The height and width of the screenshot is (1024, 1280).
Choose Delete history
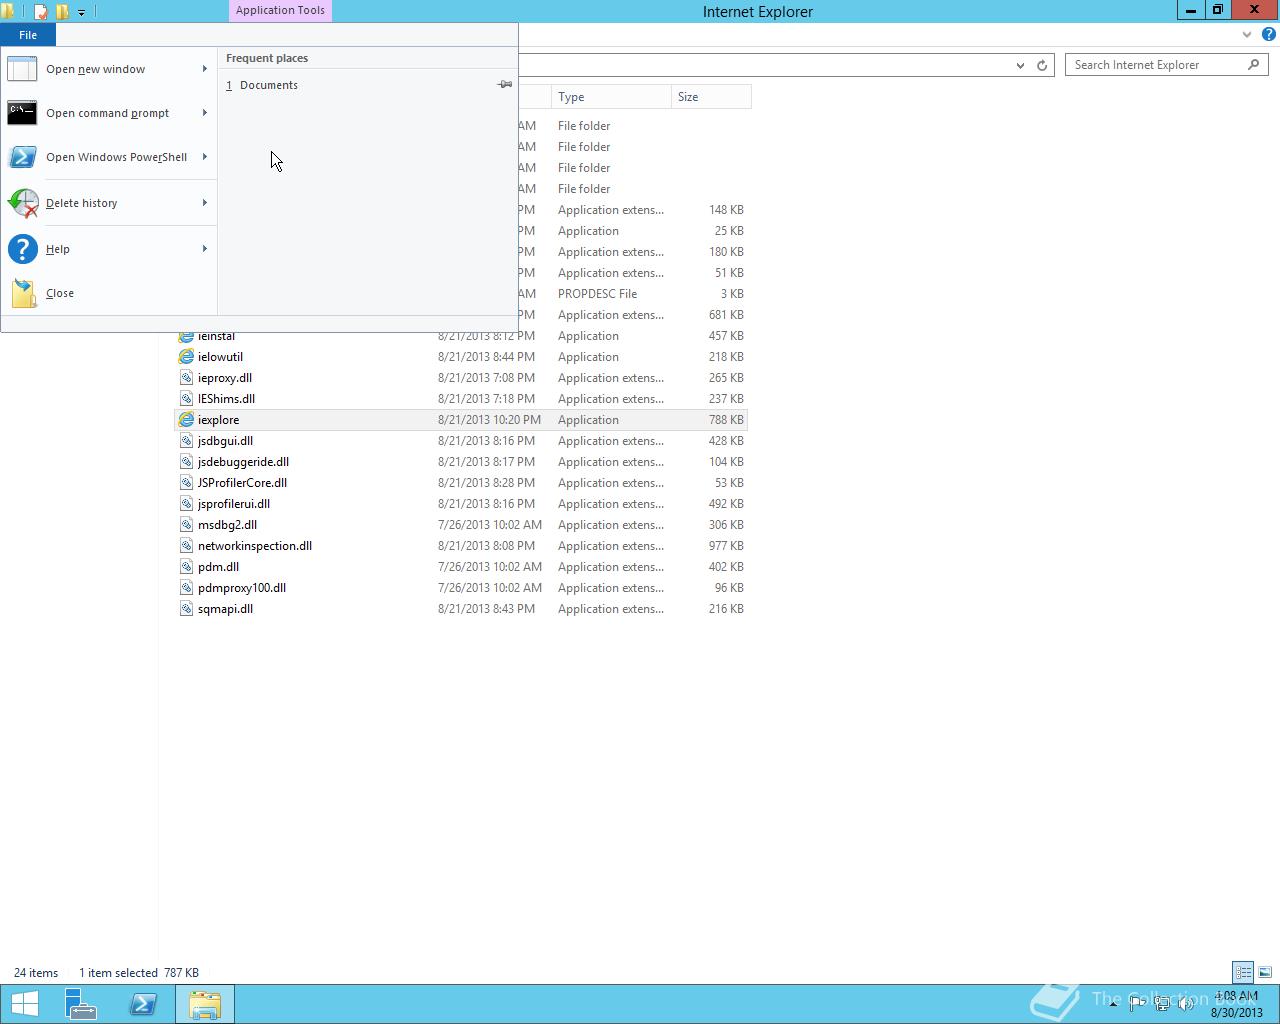click(x=108, y=203)
